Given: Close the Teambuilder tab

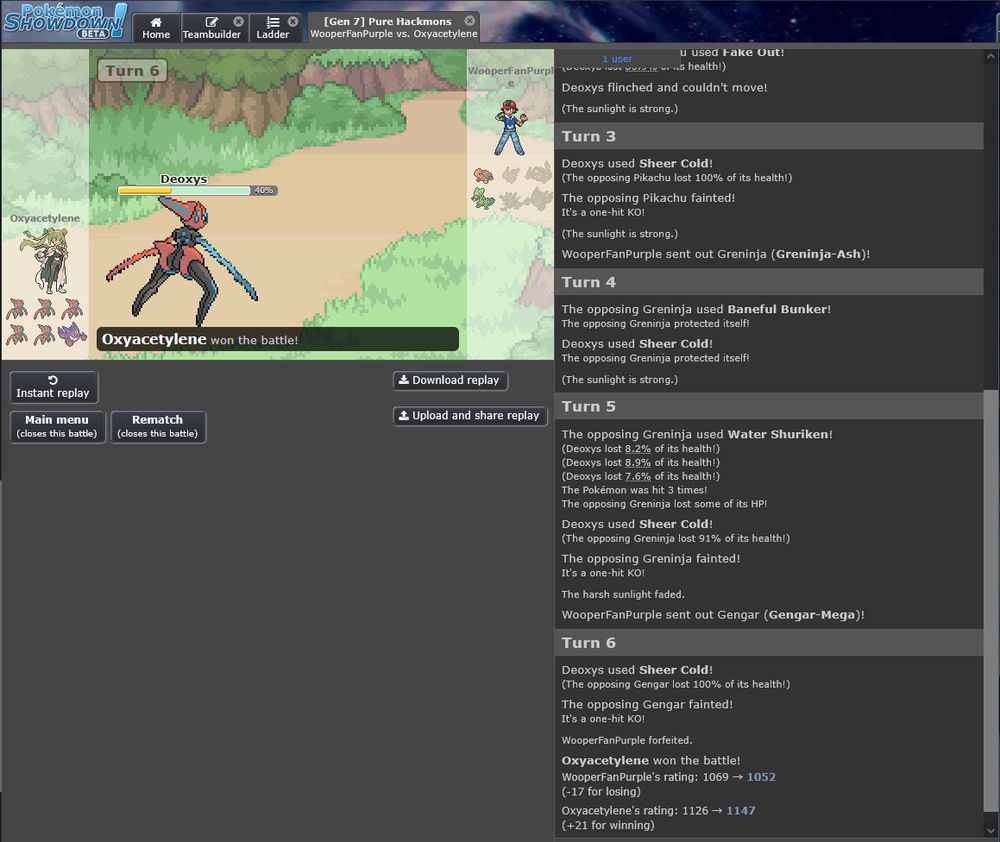Looking at the screenshot, I should (239, 22).
